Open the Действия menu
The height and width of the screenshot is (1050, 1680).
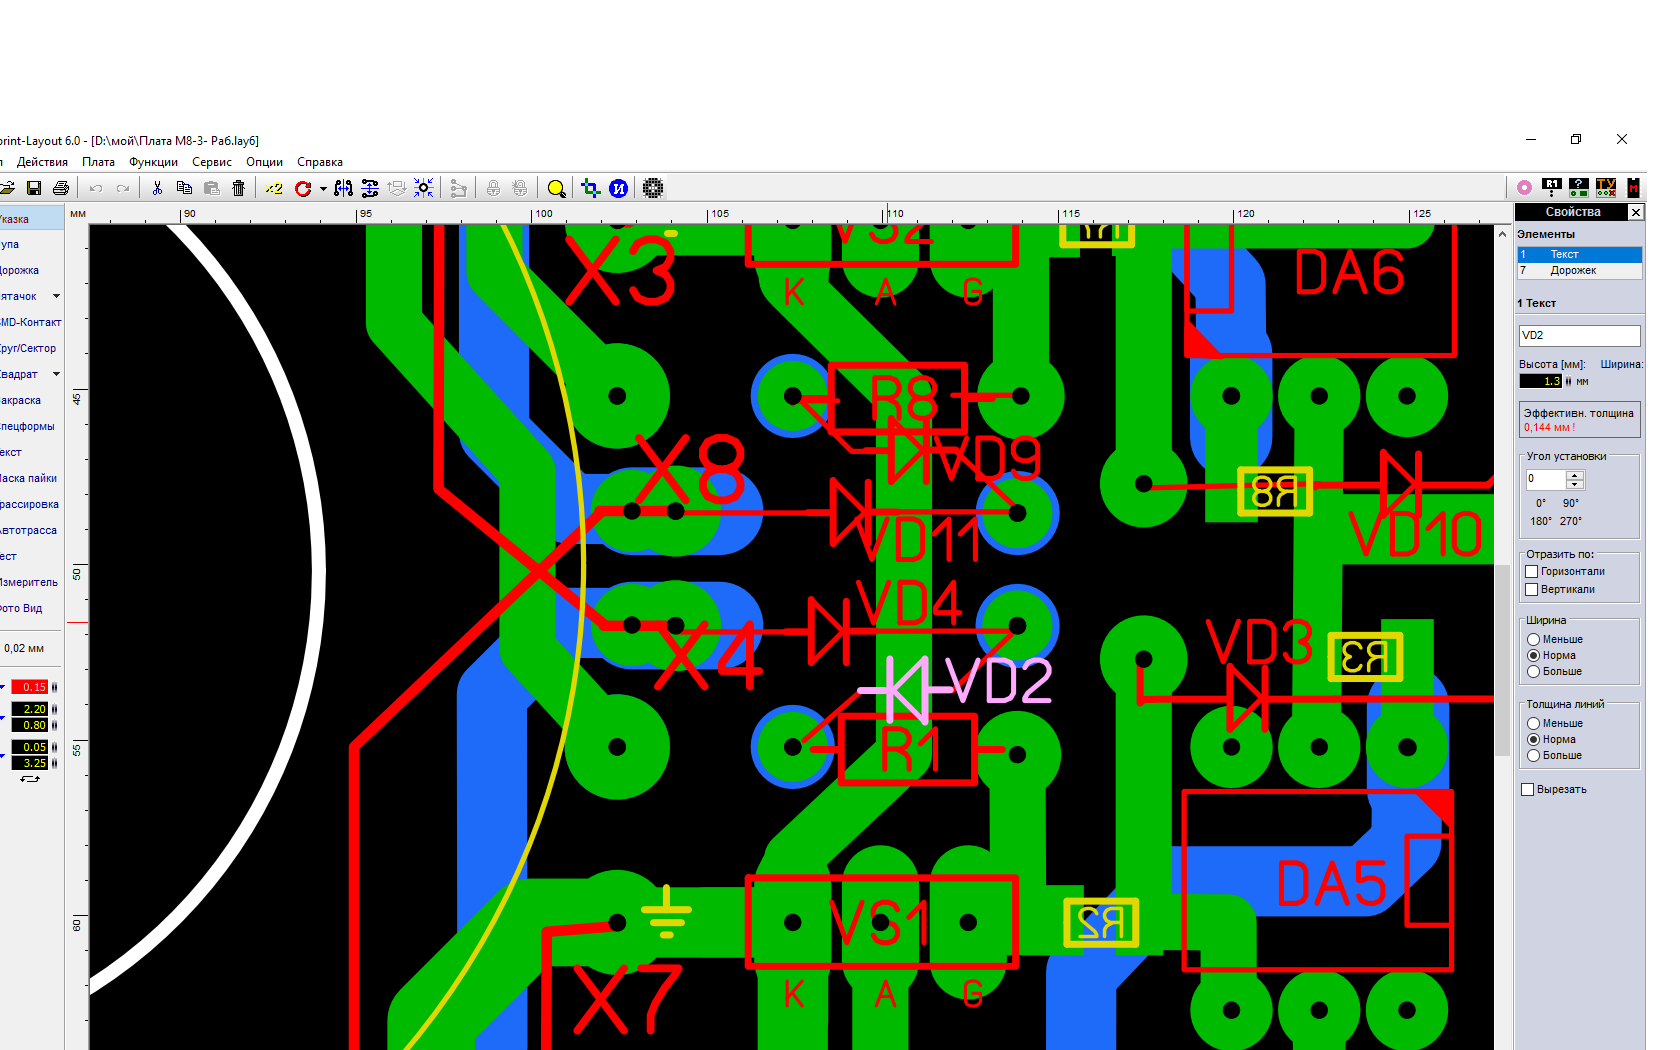pos(42,162)
